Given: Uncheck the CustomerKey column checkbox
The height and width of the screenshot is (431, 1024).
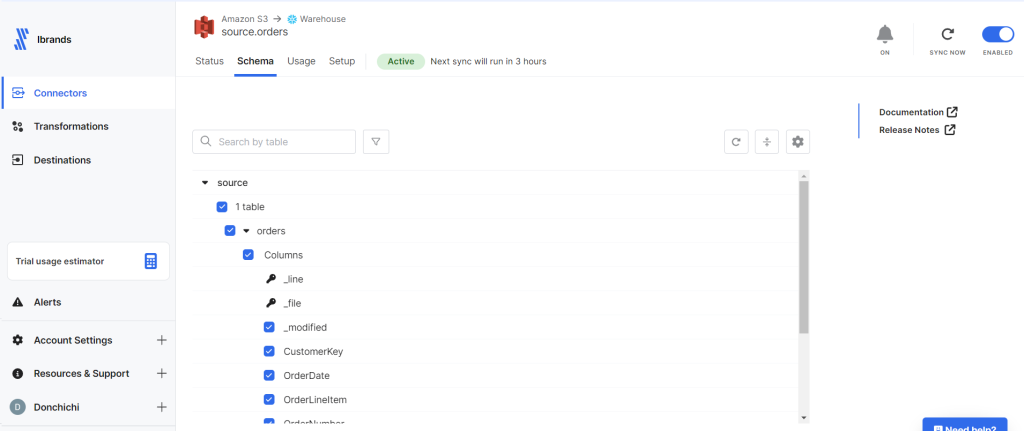Looking at the screenshot, I should [x=269, y=351].
